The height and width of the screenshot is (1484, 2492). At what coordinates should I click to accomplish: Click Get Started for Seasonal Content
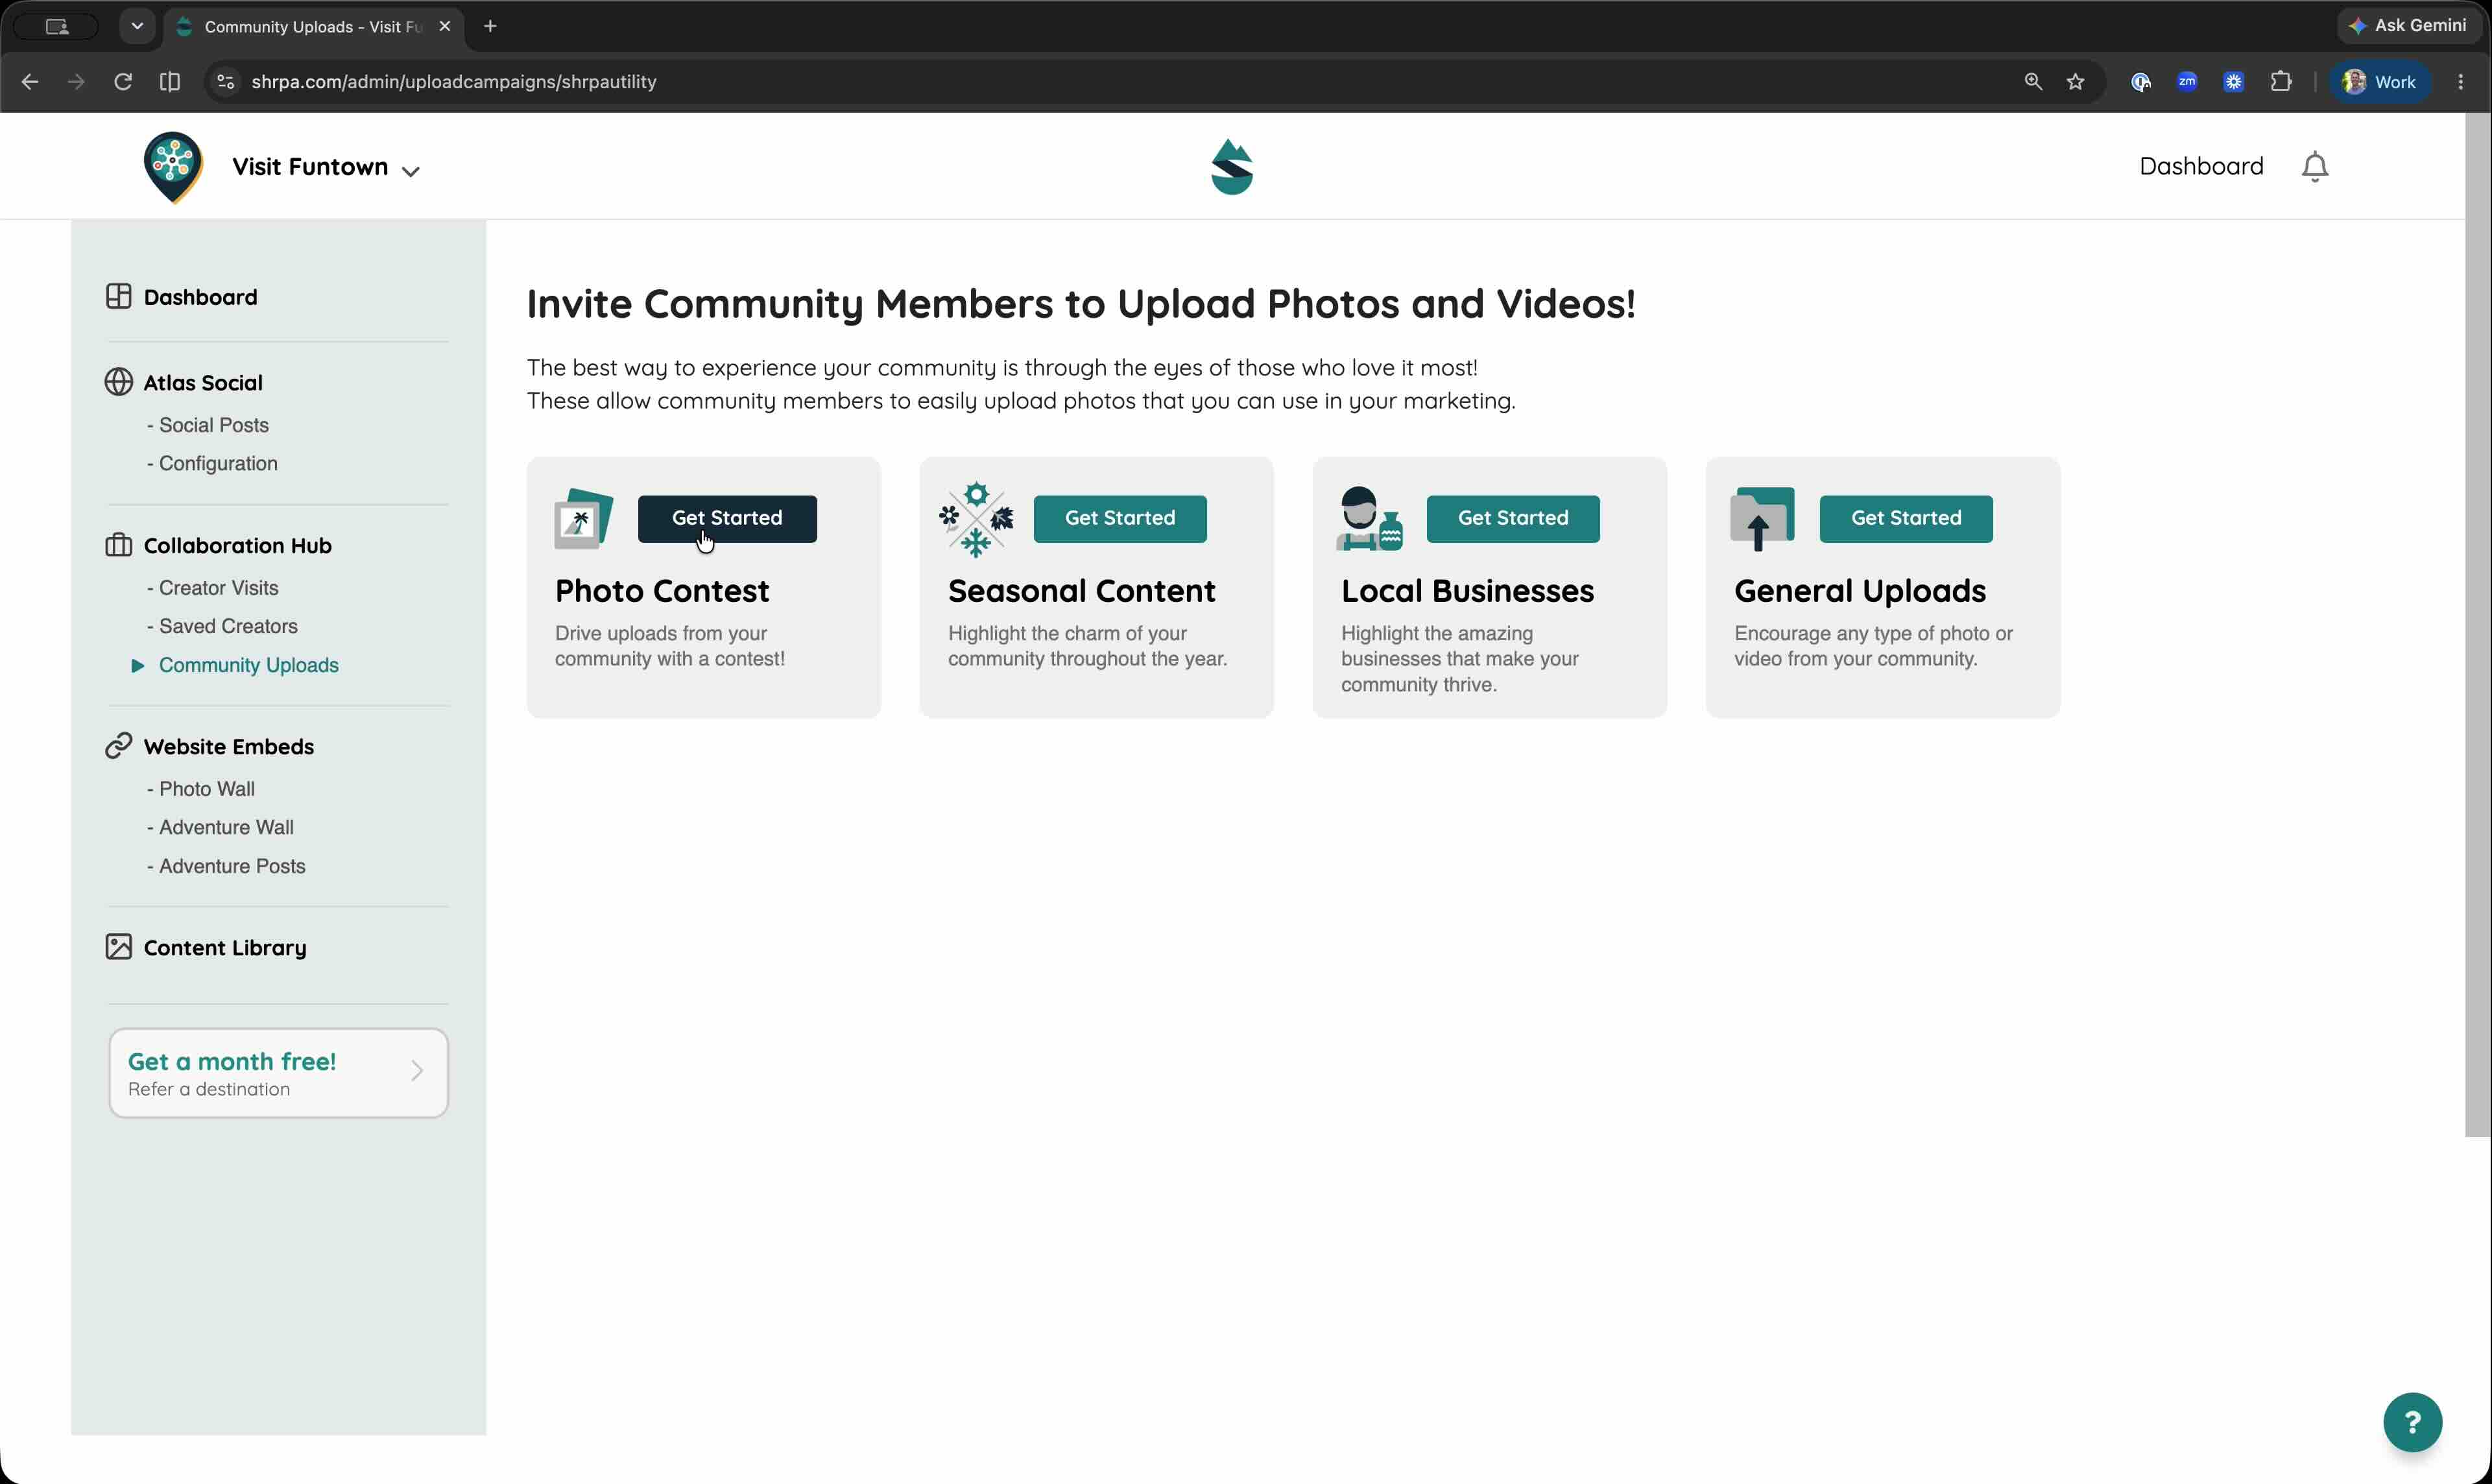(1120, 518)
